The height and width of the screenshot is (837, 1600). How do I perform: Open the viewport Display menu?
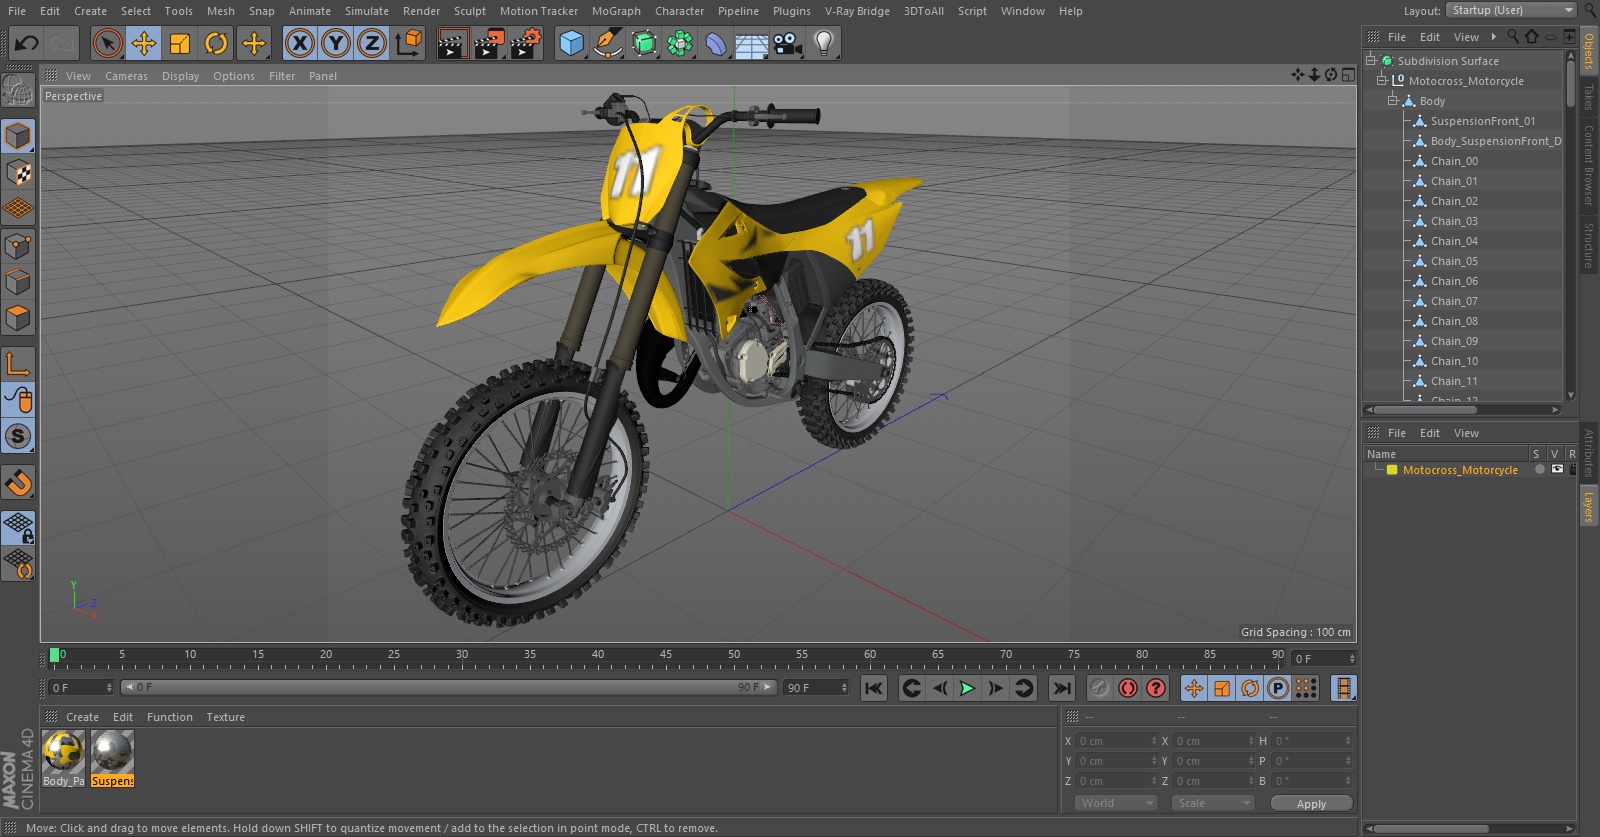[x=180, y=76]
